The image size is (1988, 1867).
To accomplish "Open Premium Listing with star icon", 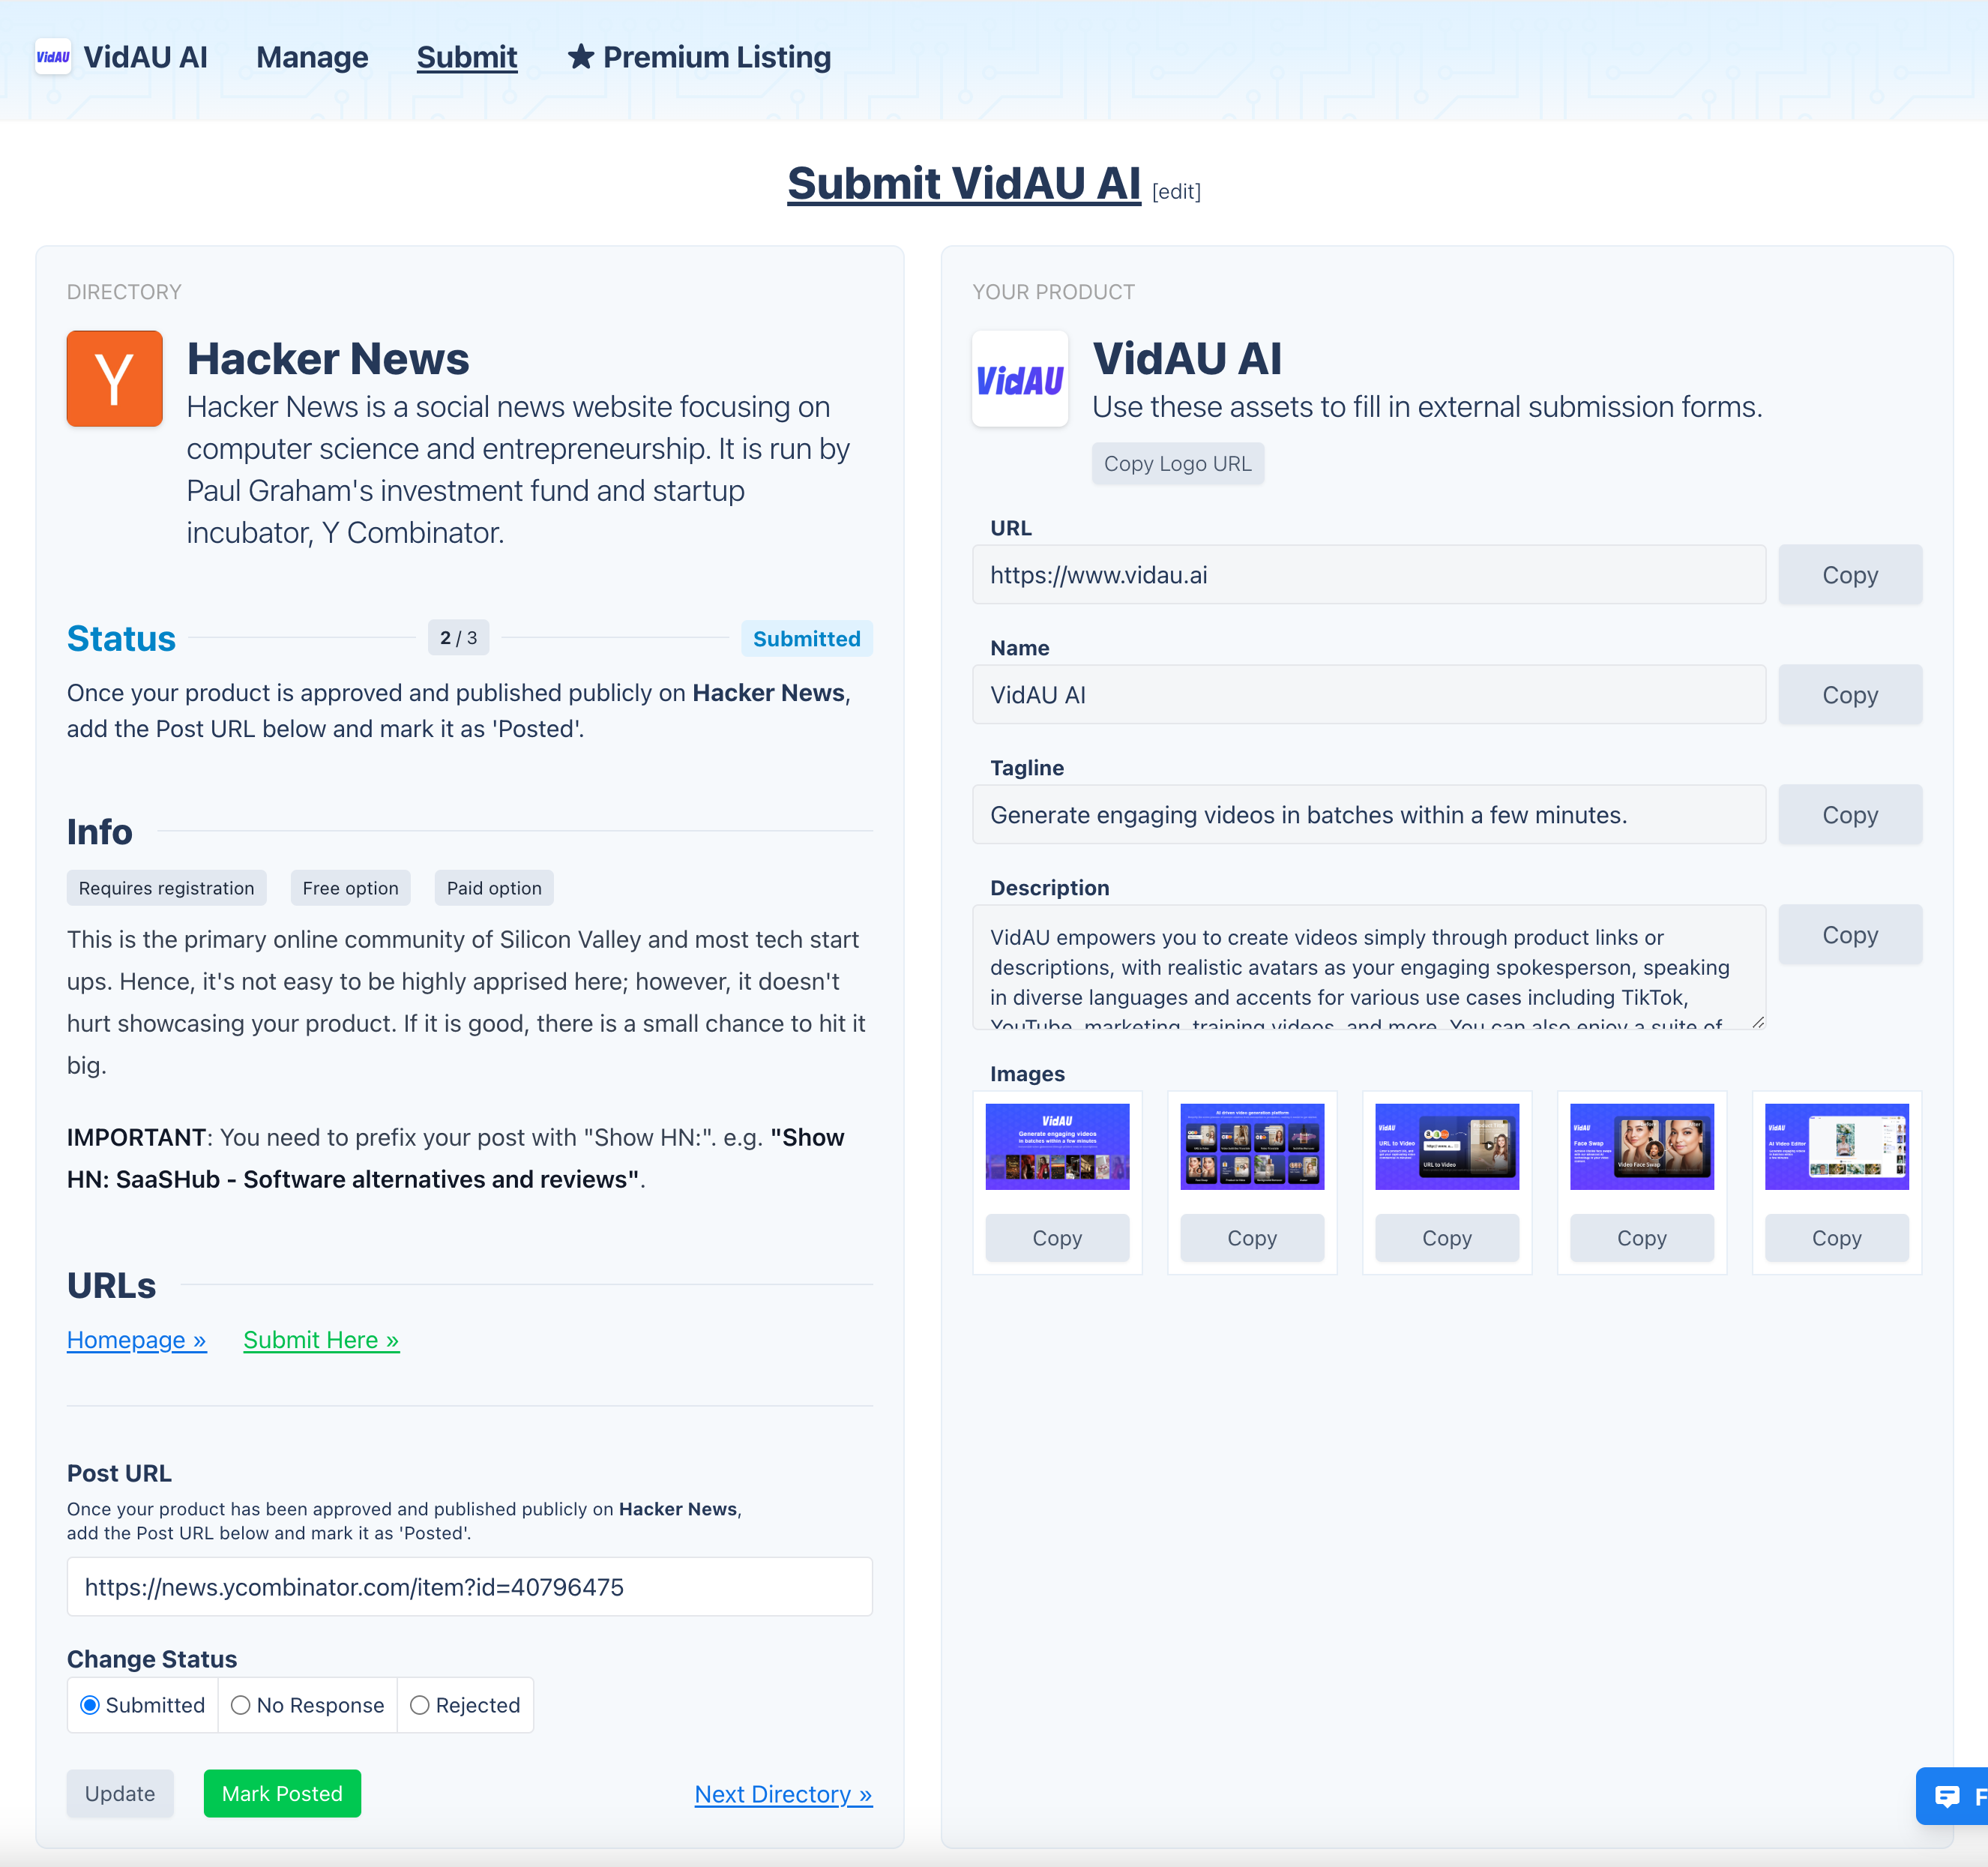I will click(699, 57).
